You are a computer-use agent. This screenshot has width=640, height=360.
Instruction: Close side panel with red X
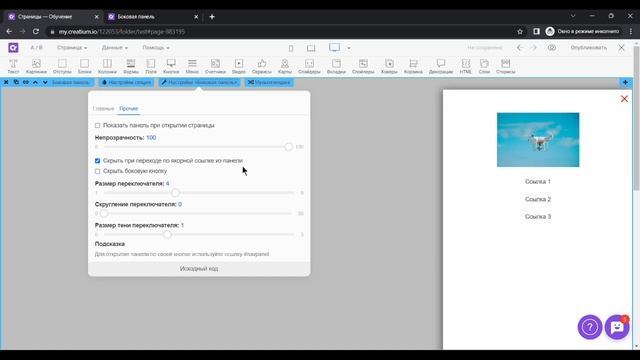624,99
